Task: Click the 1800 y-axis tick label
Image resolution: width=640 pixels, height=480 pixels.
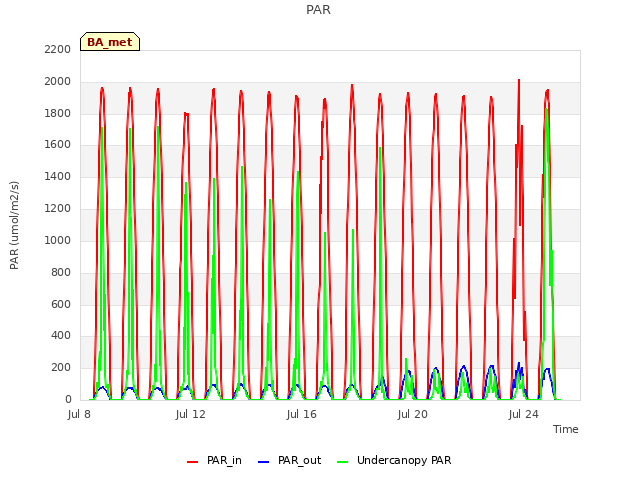Action: click(58, 113)
